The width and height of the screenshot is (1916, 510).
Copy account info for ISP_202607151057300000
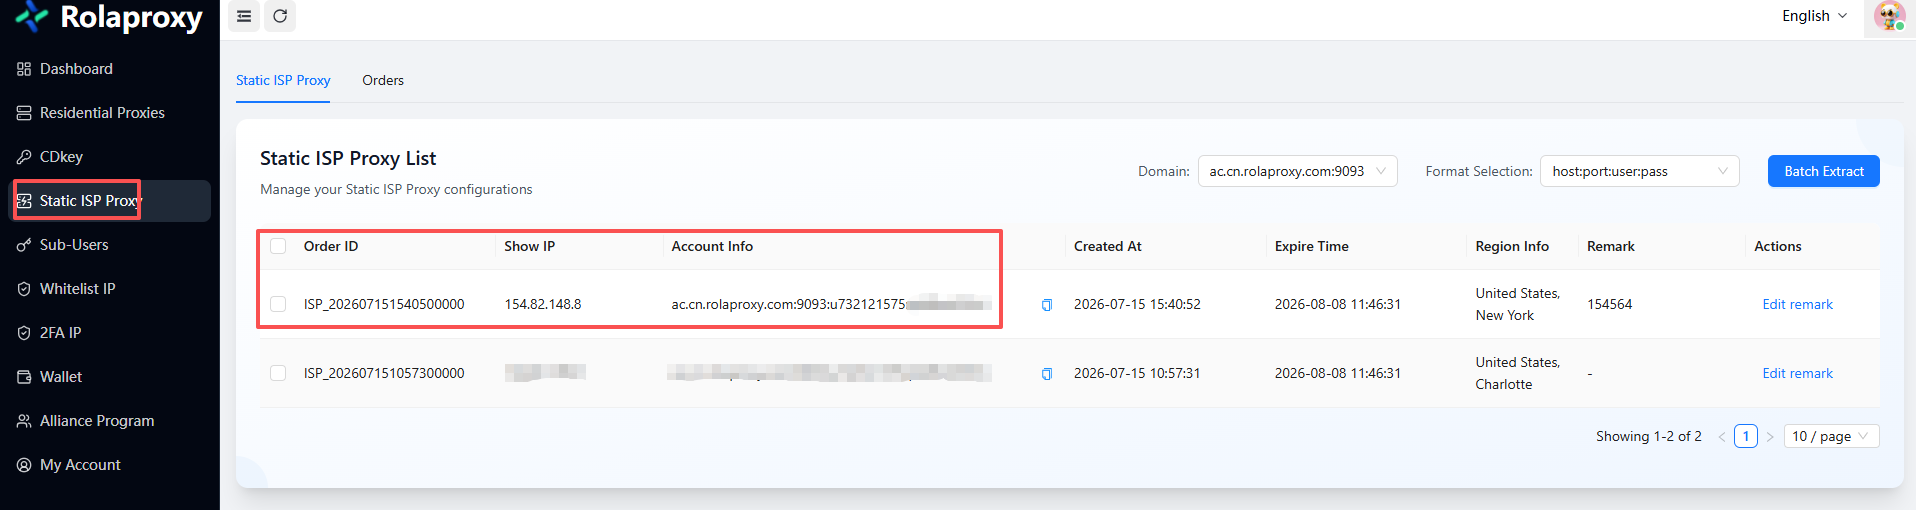pyautogui.click(x=1047, y=374)
